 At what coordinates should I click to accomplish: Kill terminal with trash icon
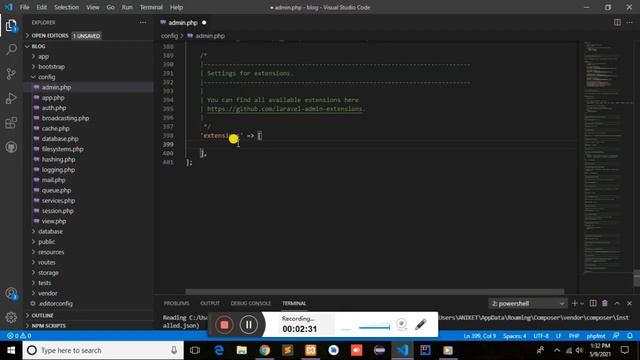[x=605, y=303]
